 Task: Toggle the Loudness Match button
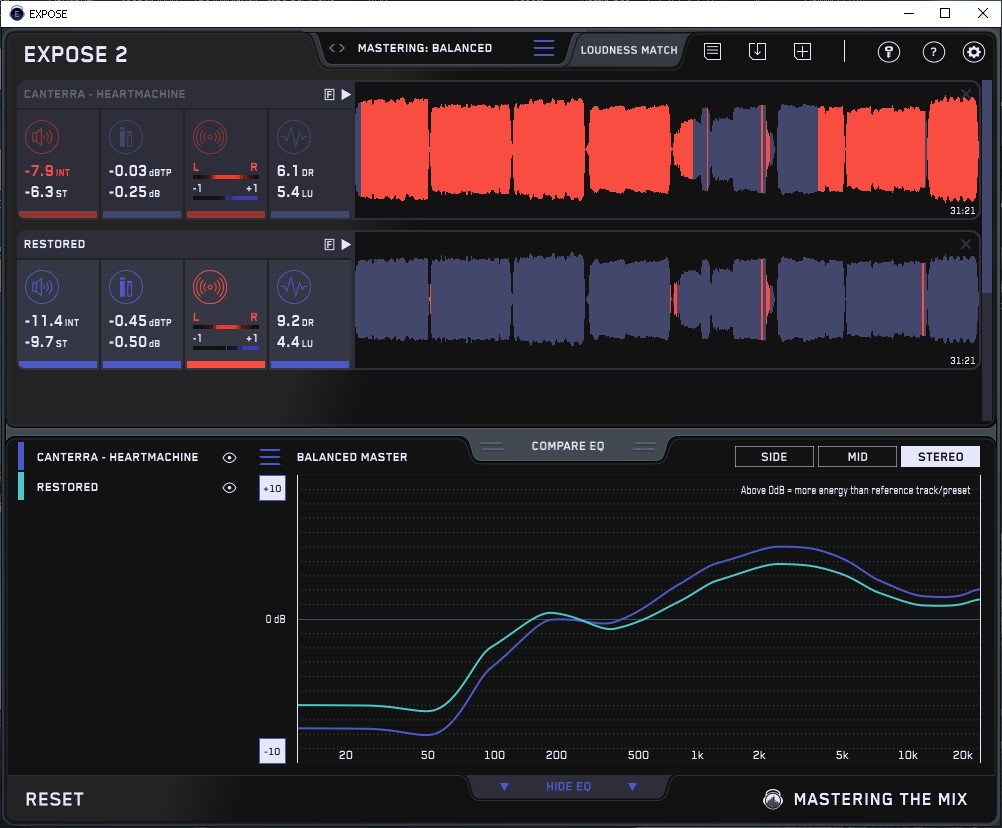point(629,49)
